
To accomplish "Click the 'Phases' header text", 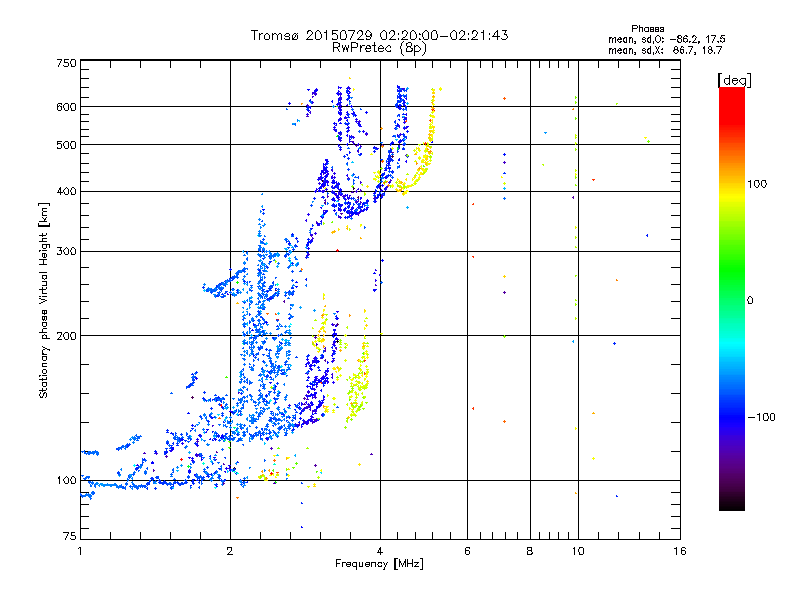I will (x=647, y=29).
